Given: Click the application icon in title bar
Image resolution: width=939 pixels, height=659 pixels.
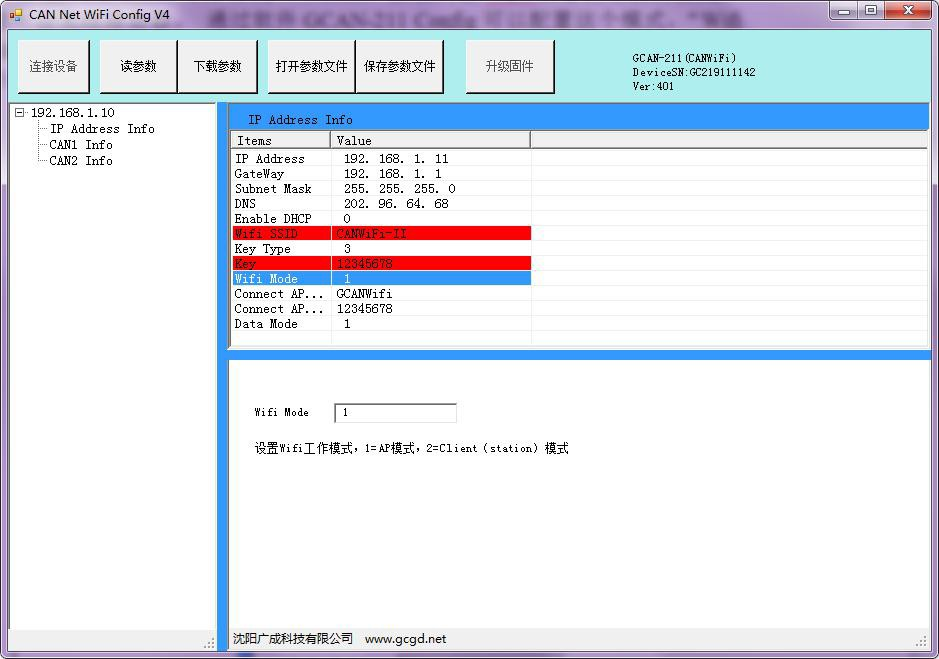Looking at the screenshot, I should (x=15, y=15).
